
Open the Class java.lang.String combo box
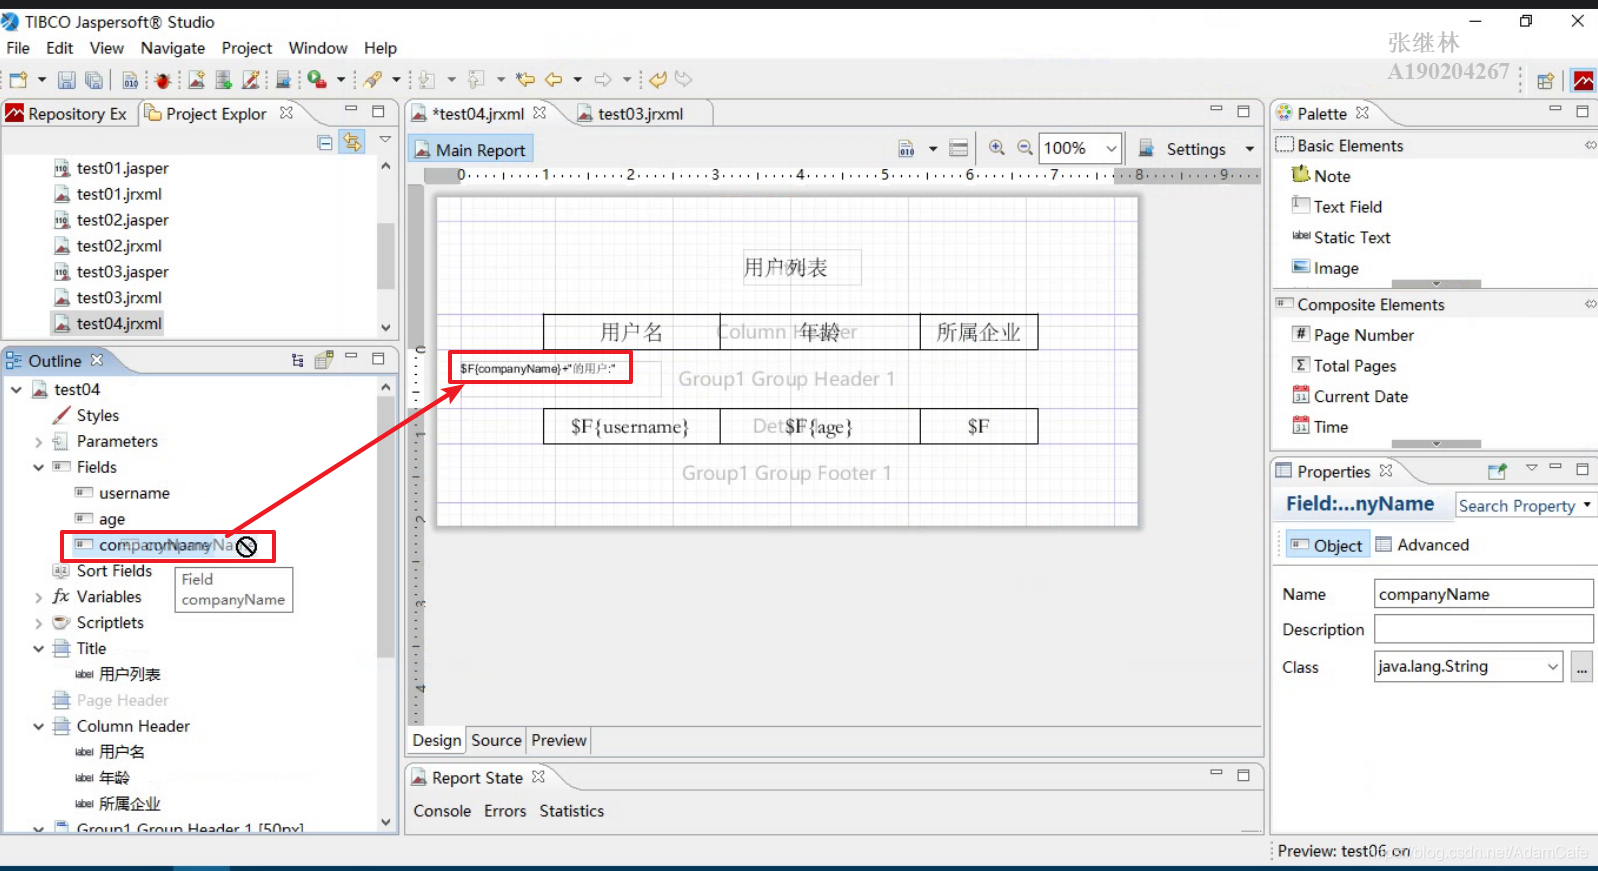pos(1468,667)
